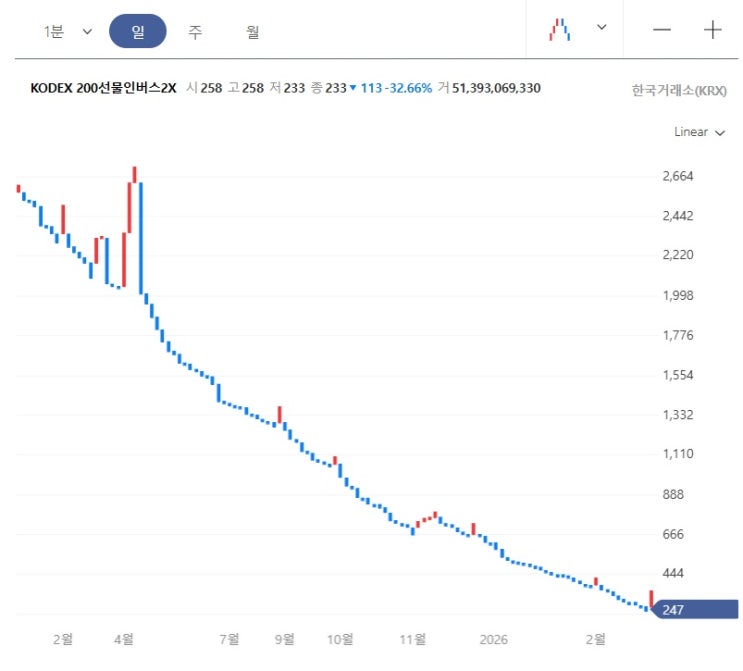Image resolution: width=743 pixels, height=671 pixels.
Task: Click the open price 시 258 value
Action: pyautogui.click(x=204, y=88)
